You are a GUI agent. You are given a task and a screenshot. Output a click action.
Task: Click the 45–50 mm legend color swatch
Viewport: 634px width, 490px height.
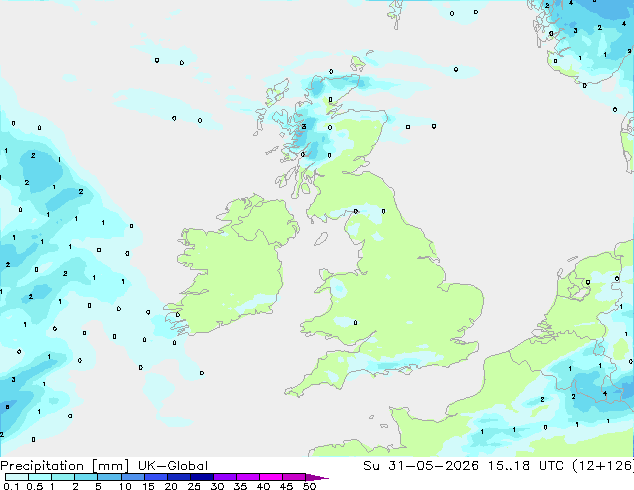[x=294, y=477]
